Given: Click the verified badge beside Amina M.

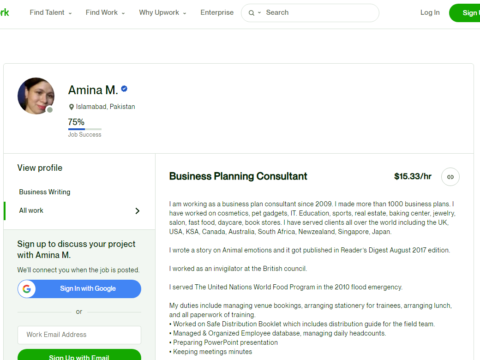Looking at the screenshot, I should point(124,89).
